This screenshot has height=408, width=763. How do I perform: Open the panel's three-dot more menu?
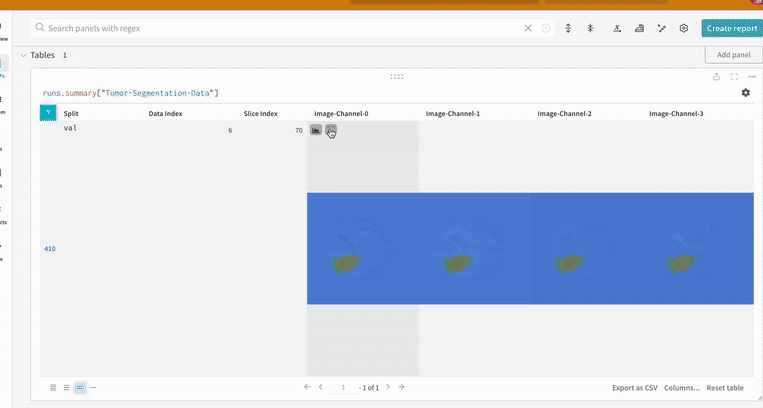pyautogui.click(x=751, y=76)
